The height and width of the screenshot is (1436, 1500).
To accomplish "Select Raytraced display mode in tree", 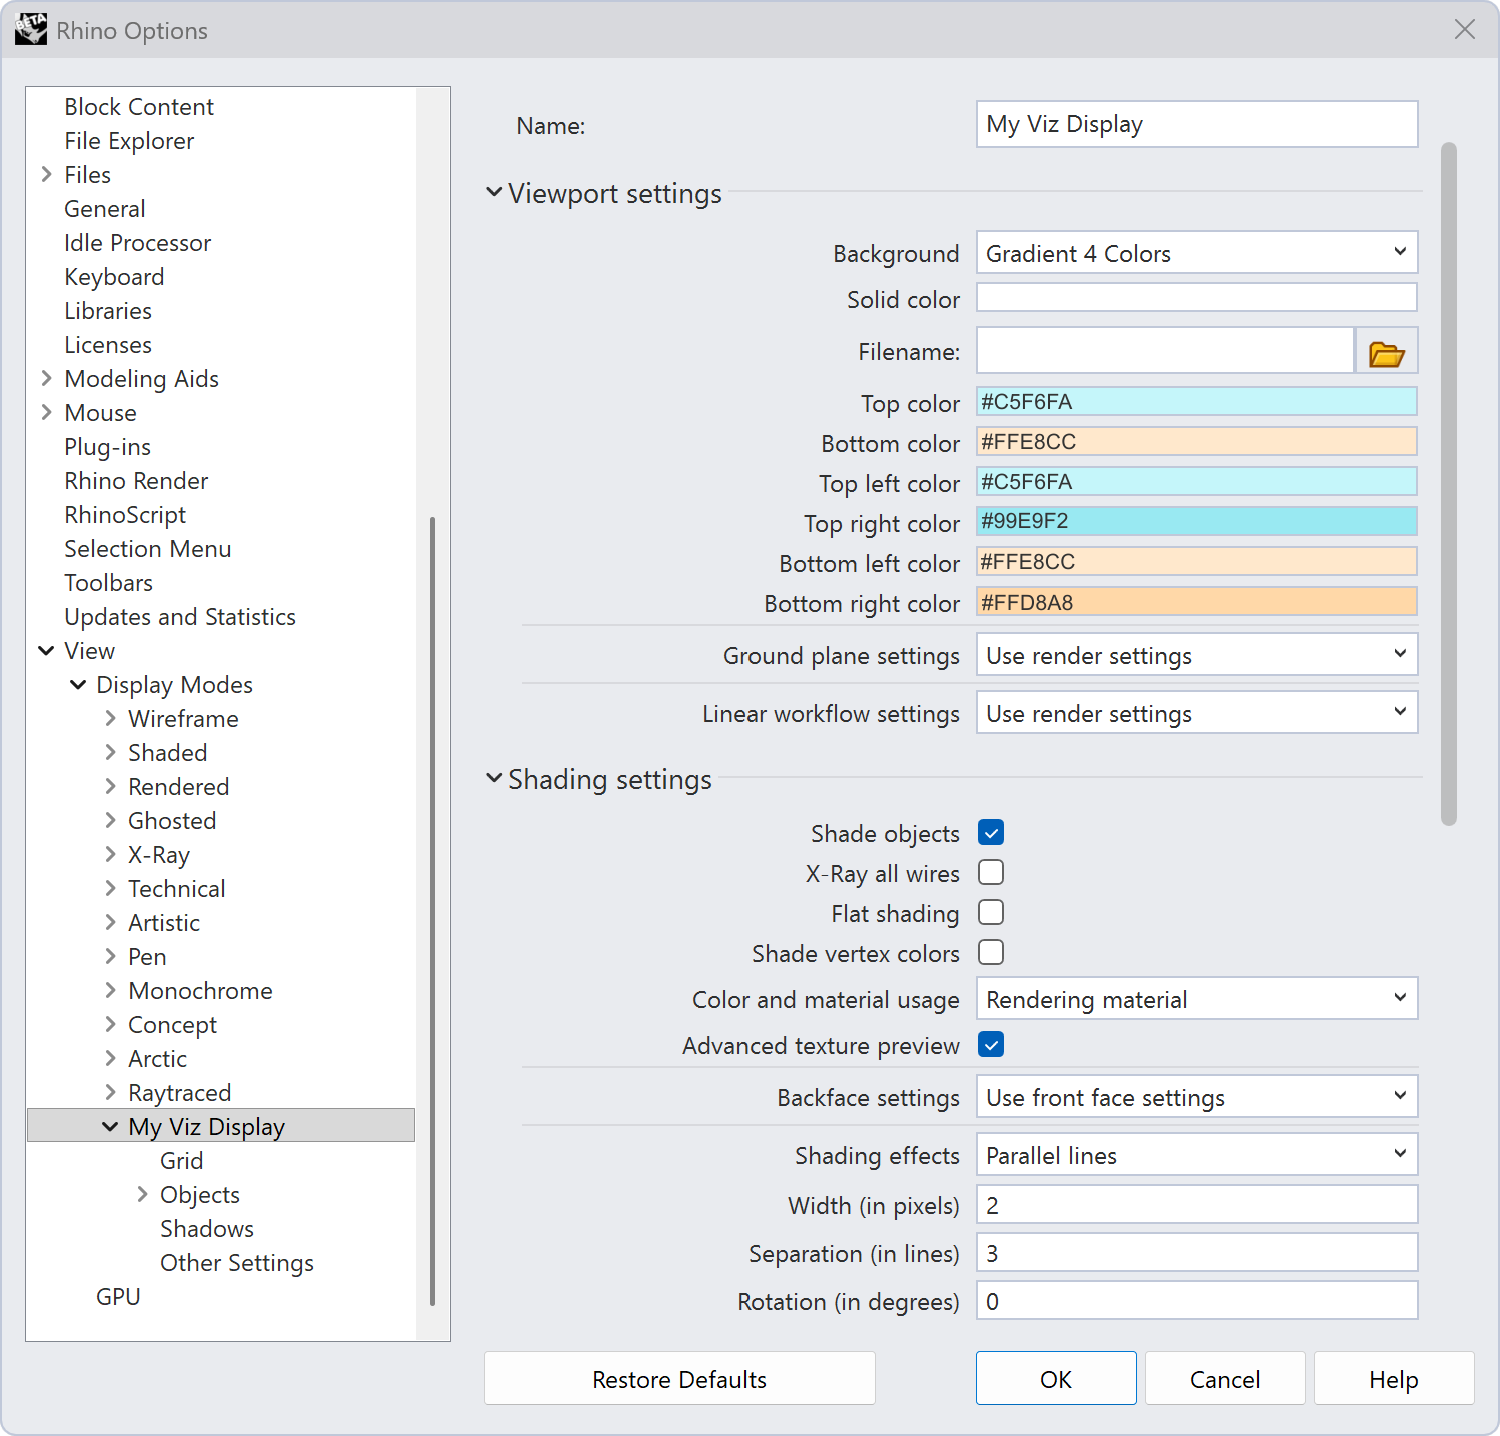I will coord(179,1093).
